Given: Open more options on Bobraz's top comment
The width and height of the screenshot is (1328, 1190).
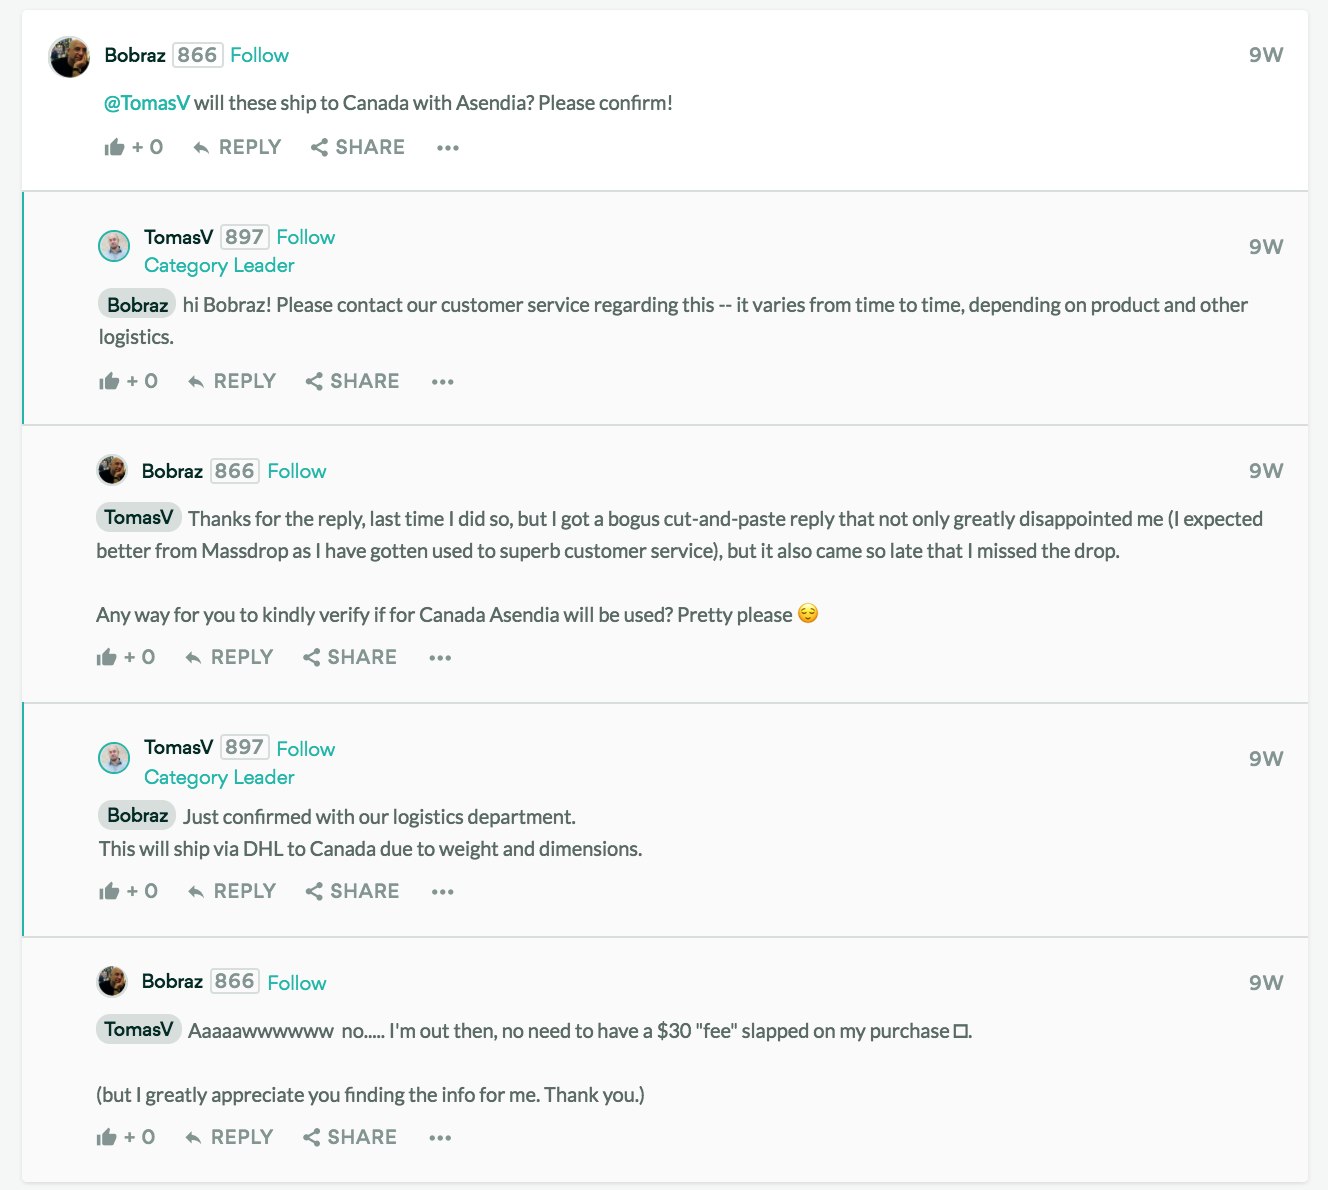Looking at the screenshot, I should pos(448,148).
